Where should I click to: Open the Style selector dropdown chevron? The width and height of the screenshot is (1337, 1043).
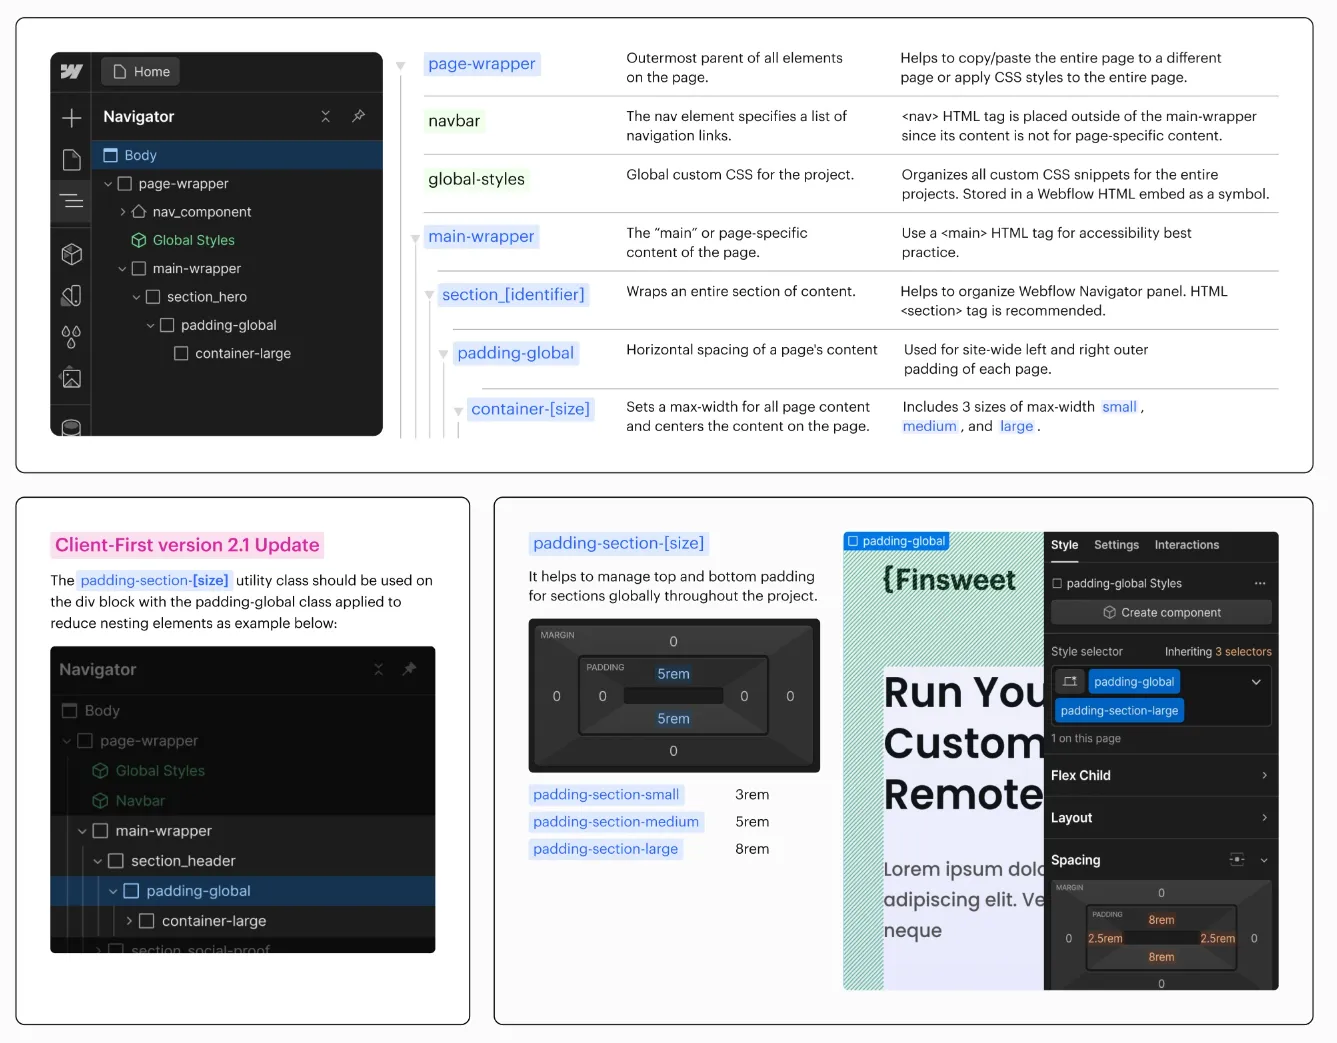(1256, 682)
